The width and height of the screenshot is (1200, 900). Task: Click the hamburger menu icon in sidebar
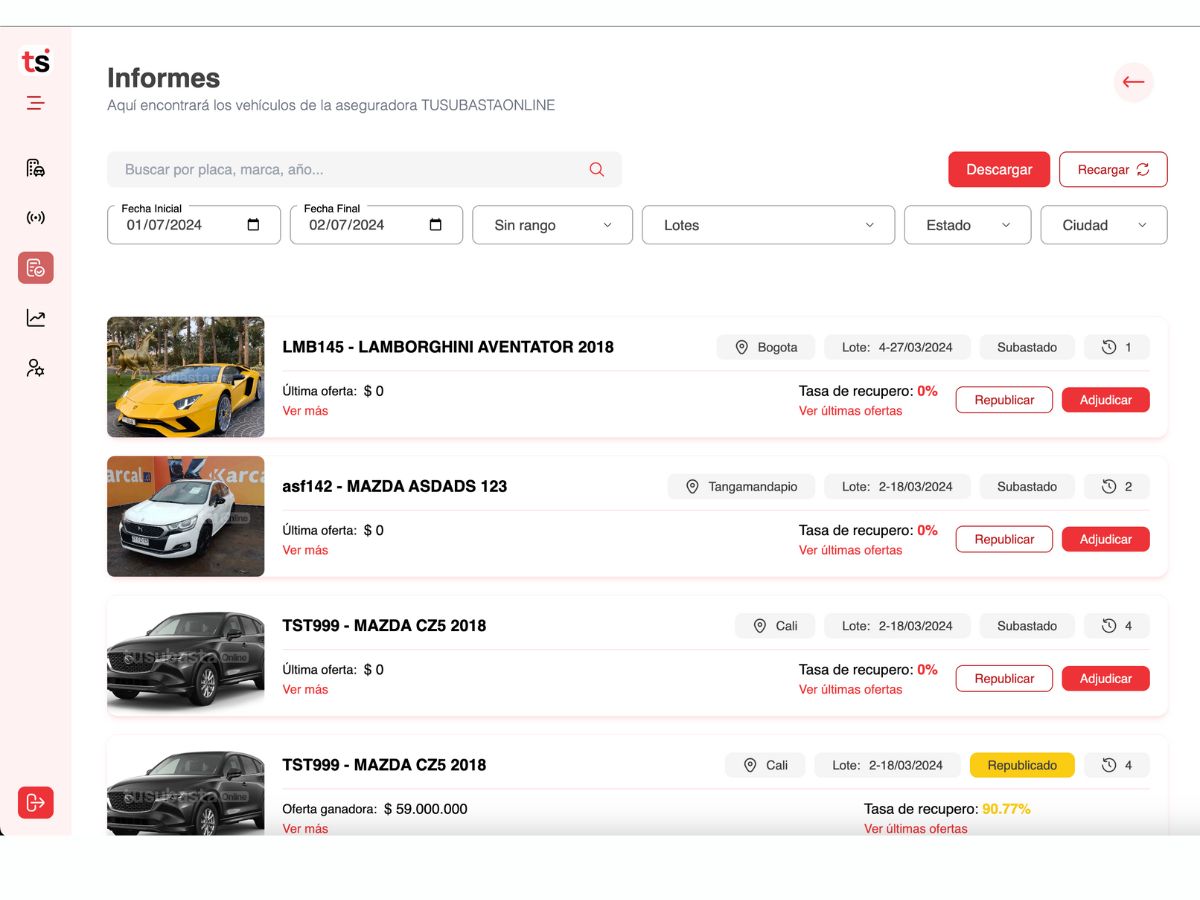(x=35, y=102)
